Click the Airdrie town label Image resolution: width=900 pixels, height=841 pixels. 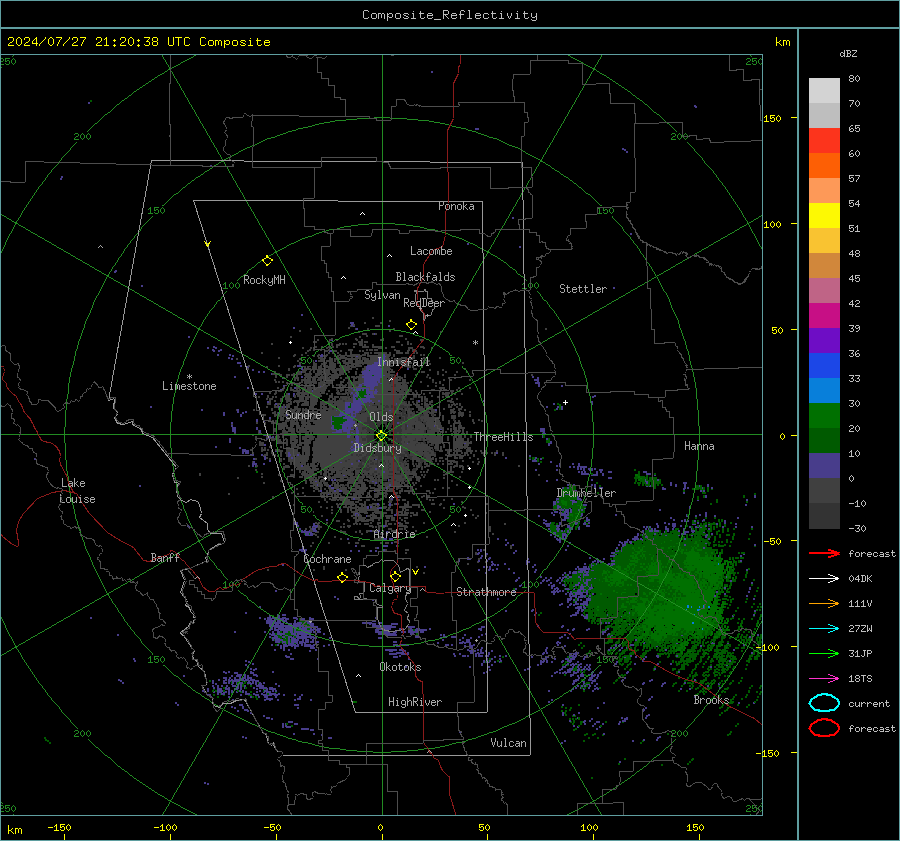[x=394, y=534]
